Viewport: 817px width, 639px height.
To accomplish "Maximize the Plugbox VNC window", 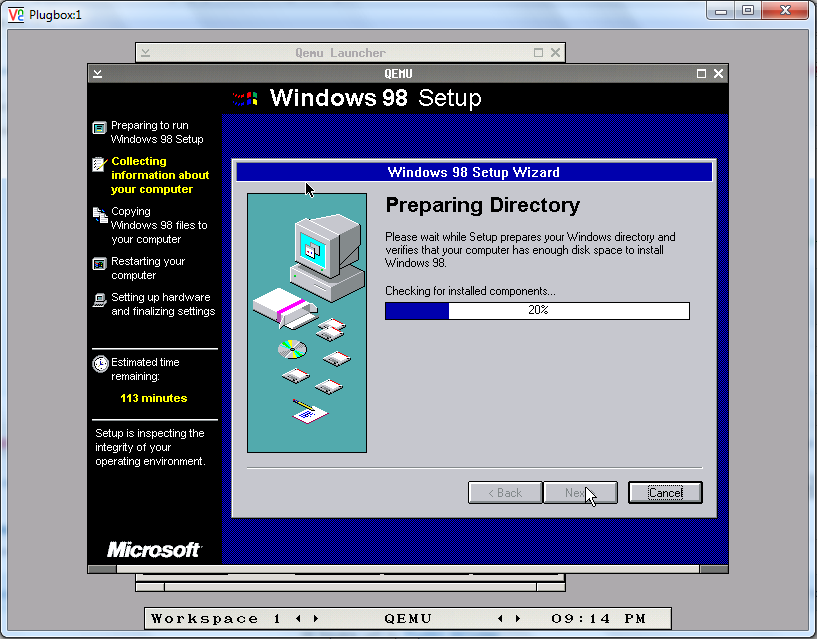I will [748, 11].
